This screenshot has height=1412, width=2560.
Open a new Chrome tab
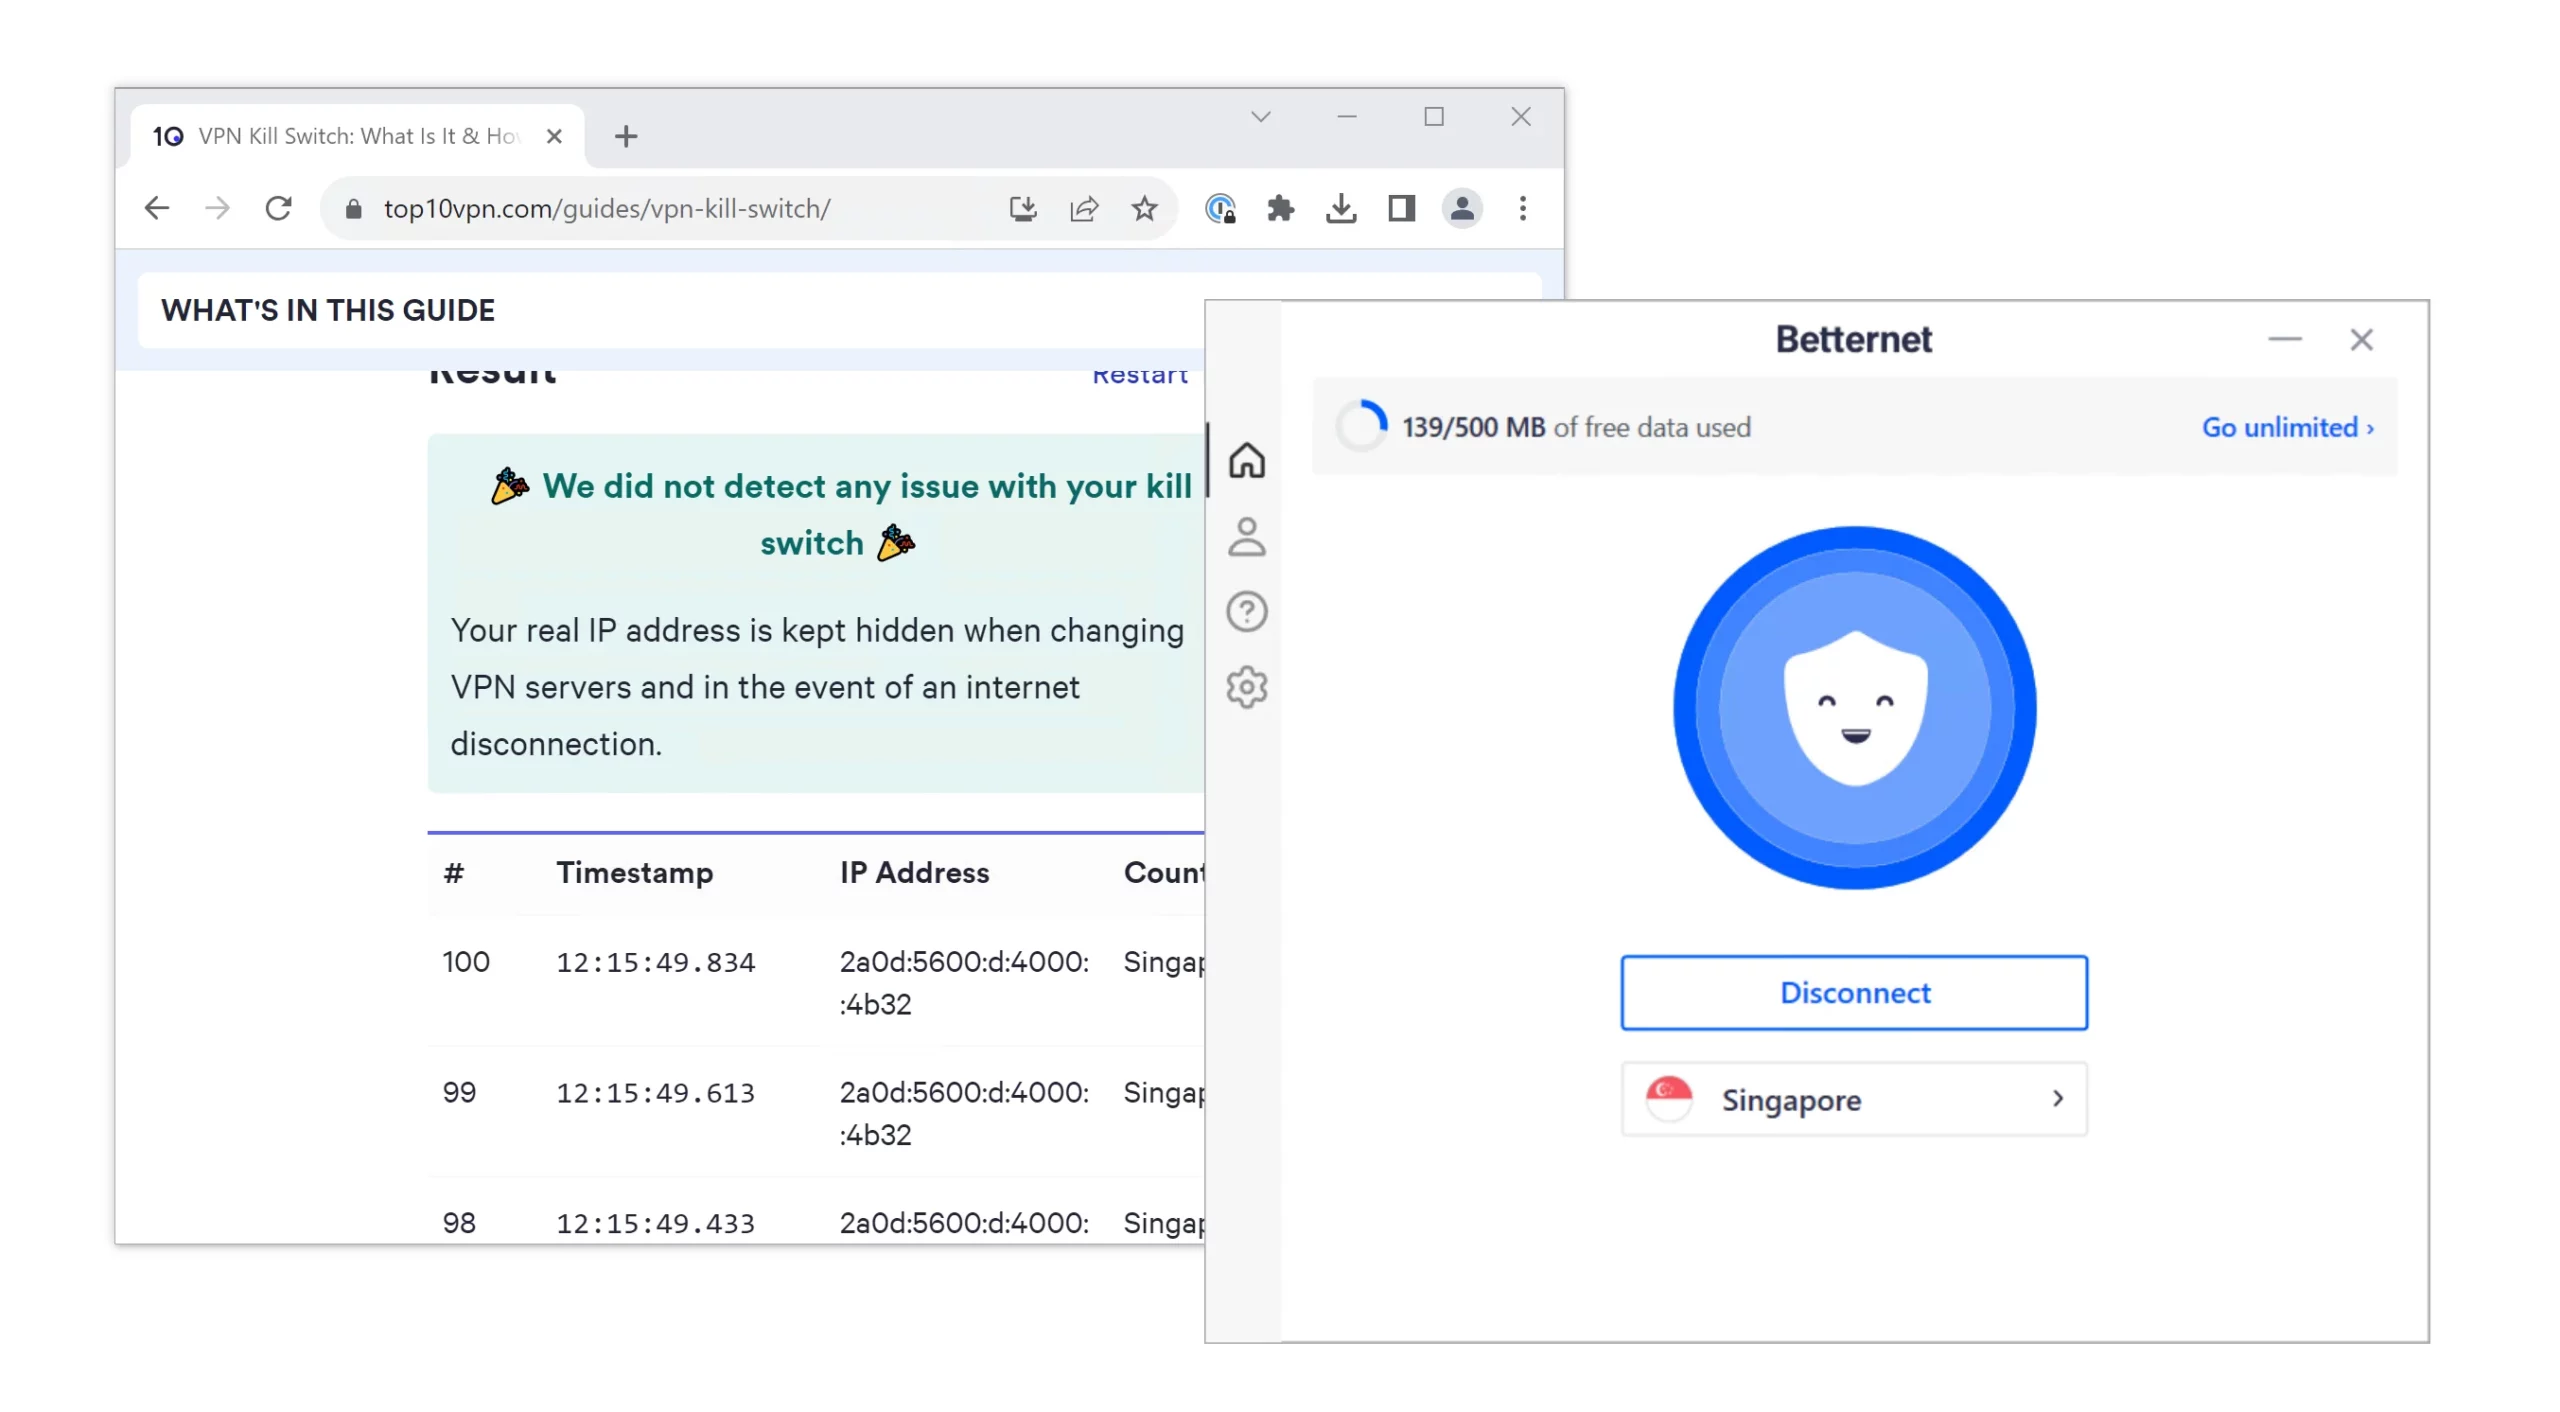[x=626, y=136]
